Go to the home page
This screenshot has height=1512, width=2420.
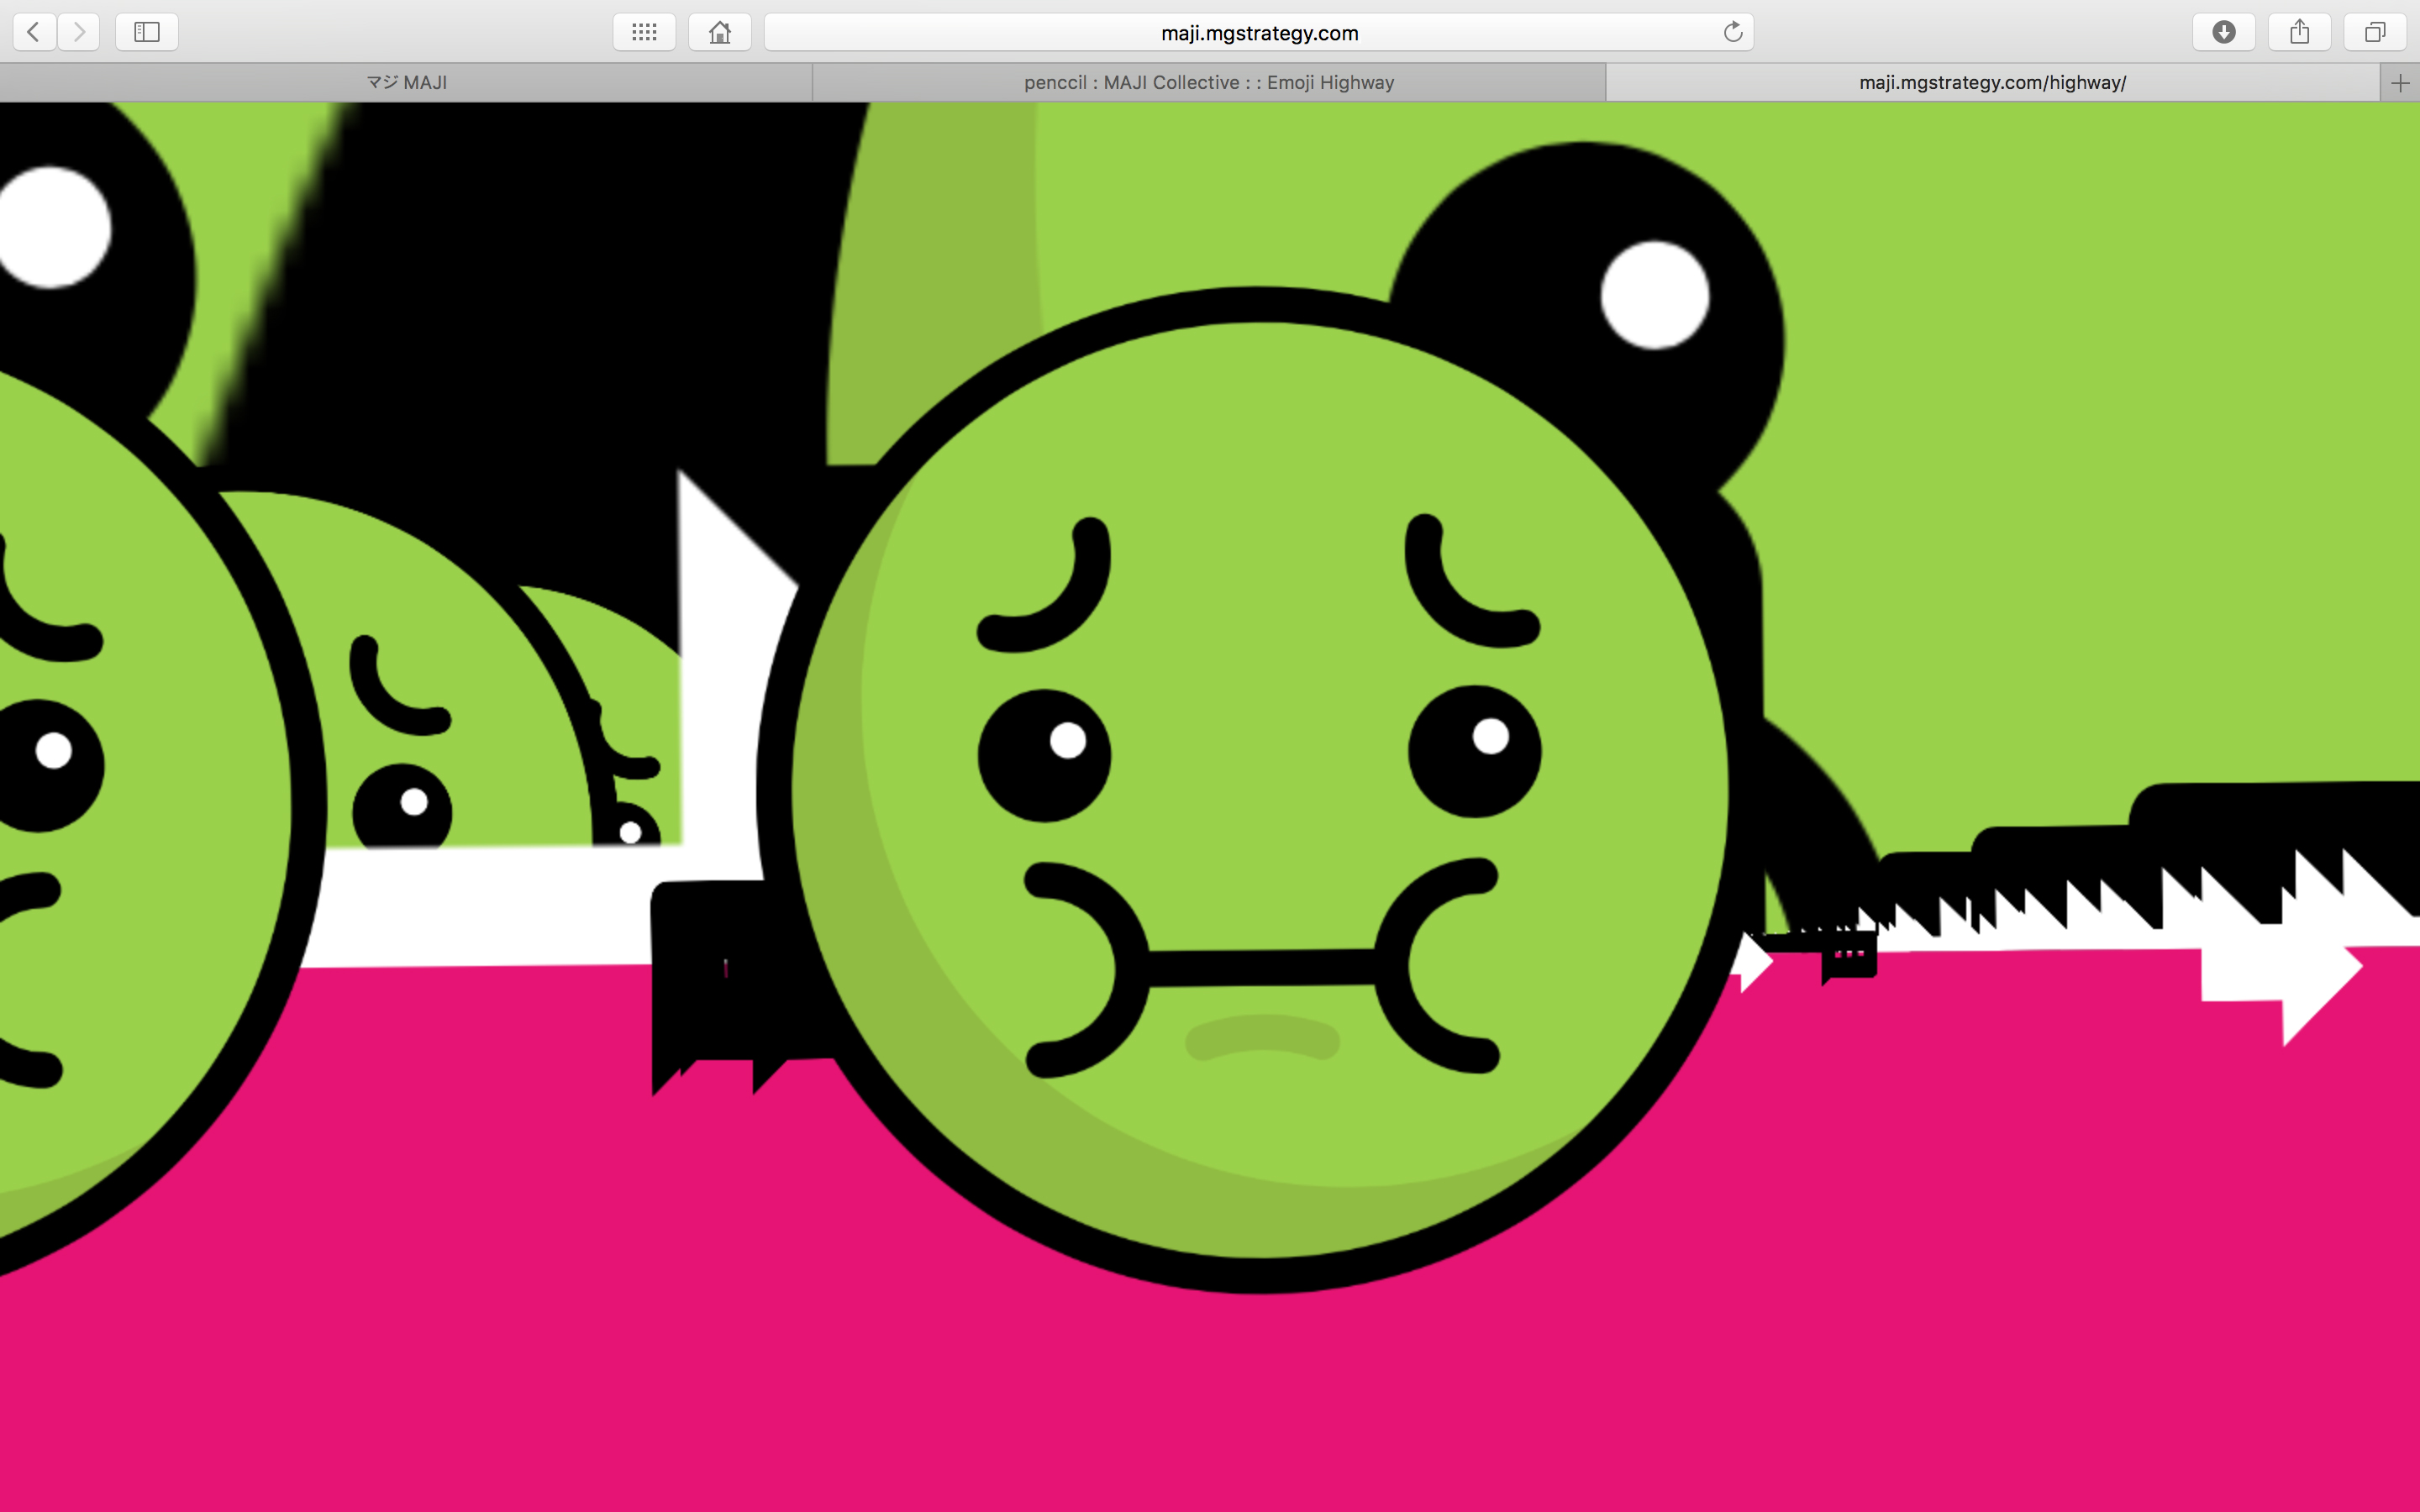tap(720, 32)
